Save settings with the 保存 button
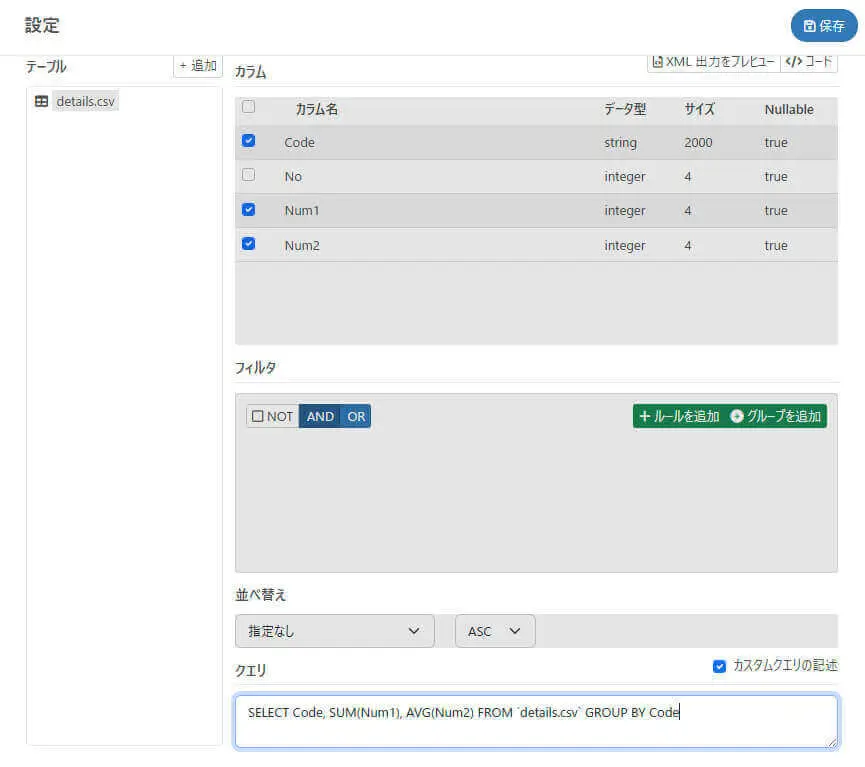 click(824, 25)
